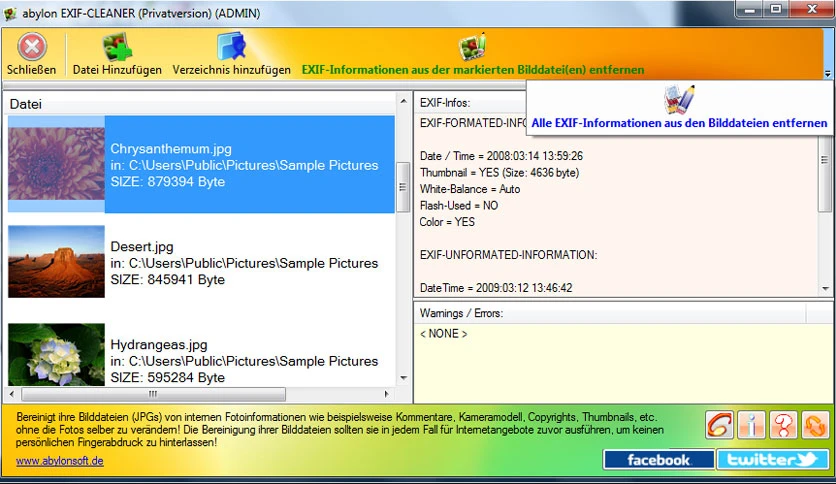The height and width of the screenshot is (484, 836).
Task: Click 'EXIF-Informationen aus der markierten Bilddatei(en) entfernen' text
Action: pyautogui.click(x=473, y=70)
